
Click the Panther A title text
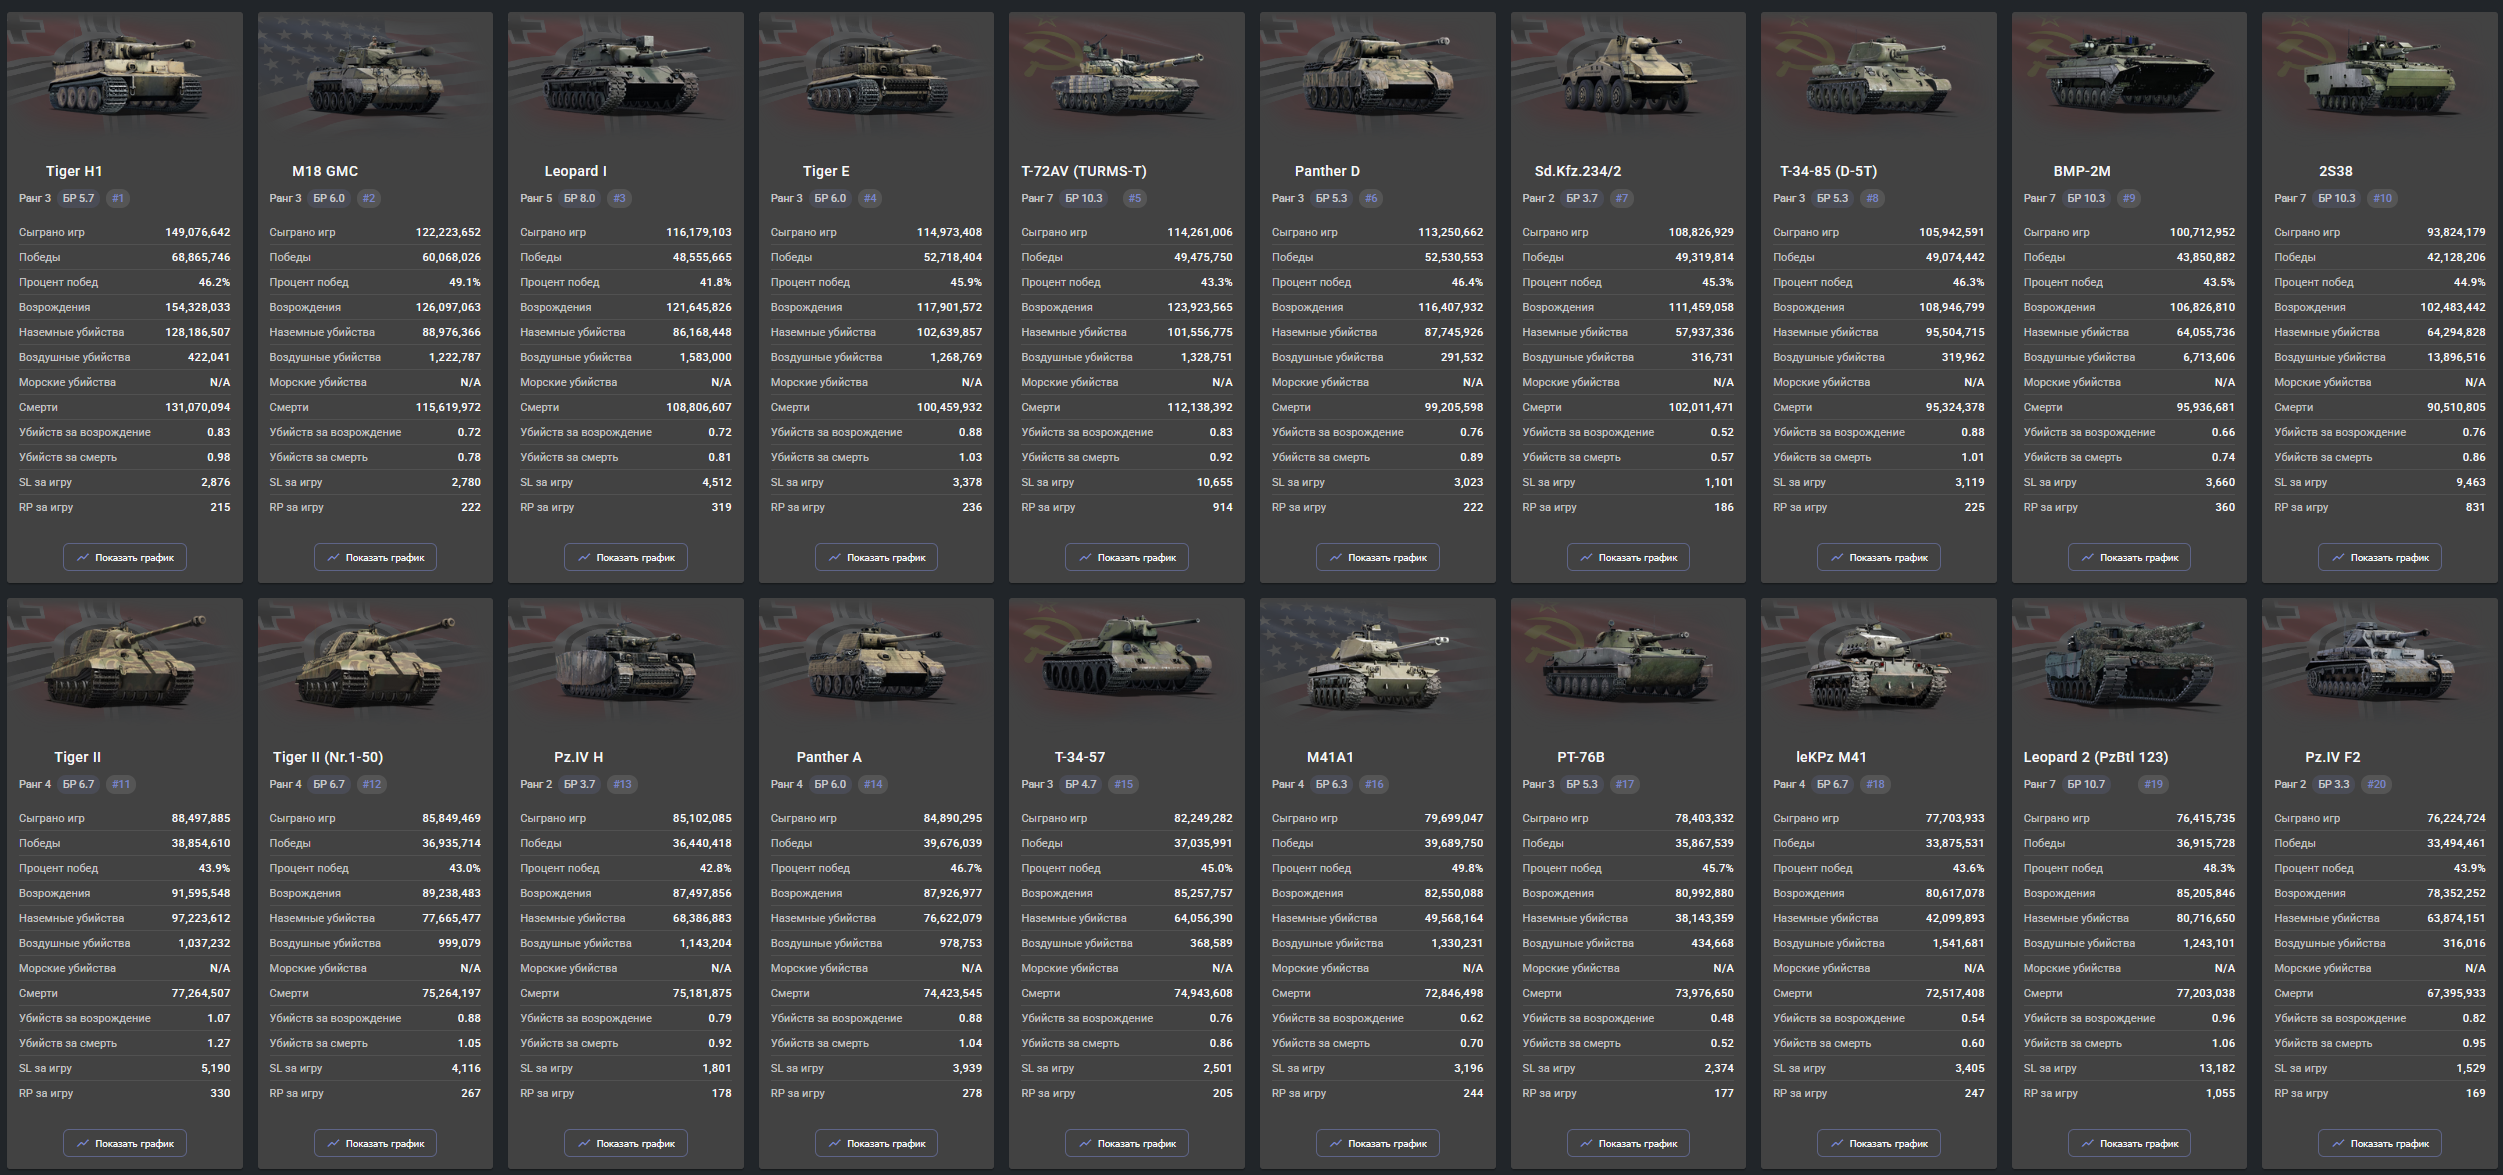[828, 757]
